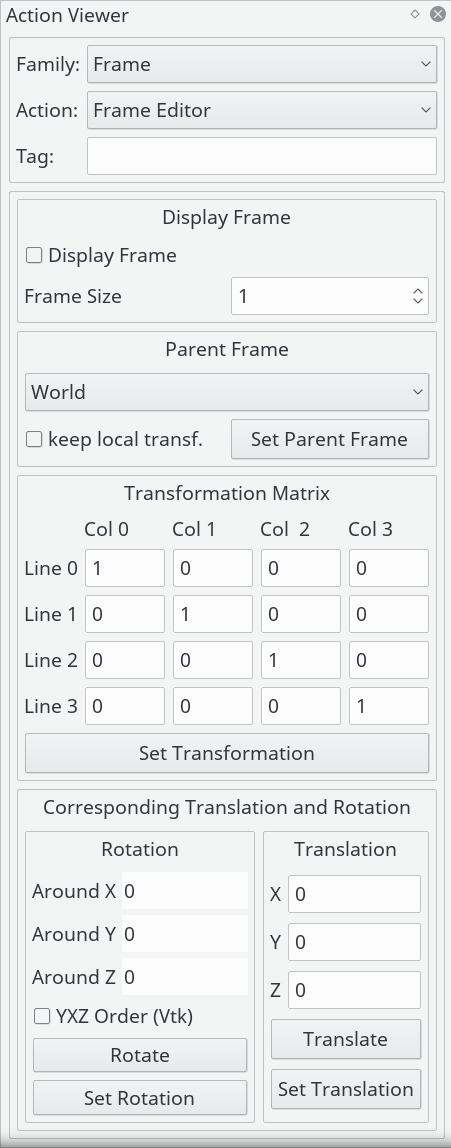Screen dimensions: 451x1148
Task: Click the Around Z rotation field
Action: tap(184, 977)
